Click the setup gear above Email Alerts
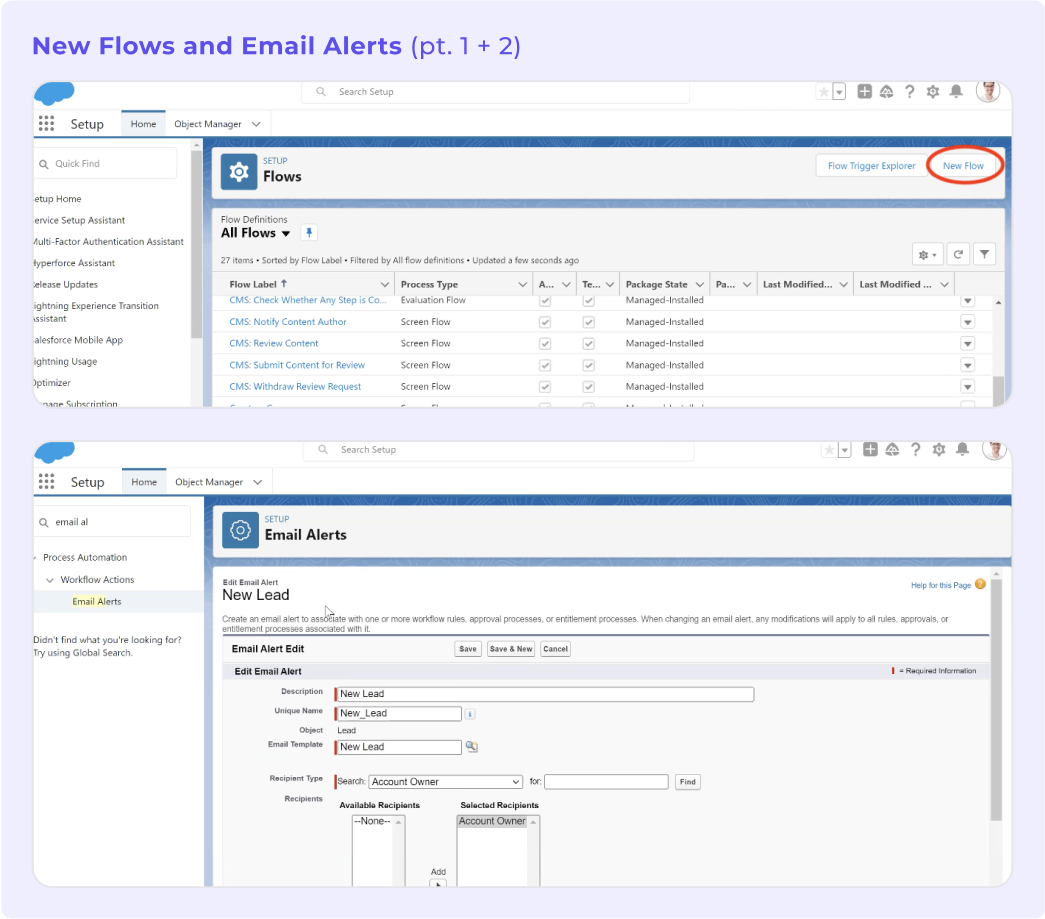 point(938,450)
